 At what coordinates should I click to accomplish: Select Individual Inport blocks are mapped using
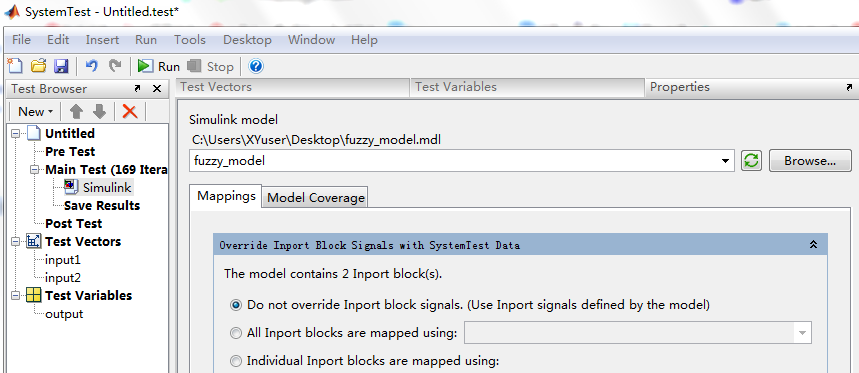[236, 361]
